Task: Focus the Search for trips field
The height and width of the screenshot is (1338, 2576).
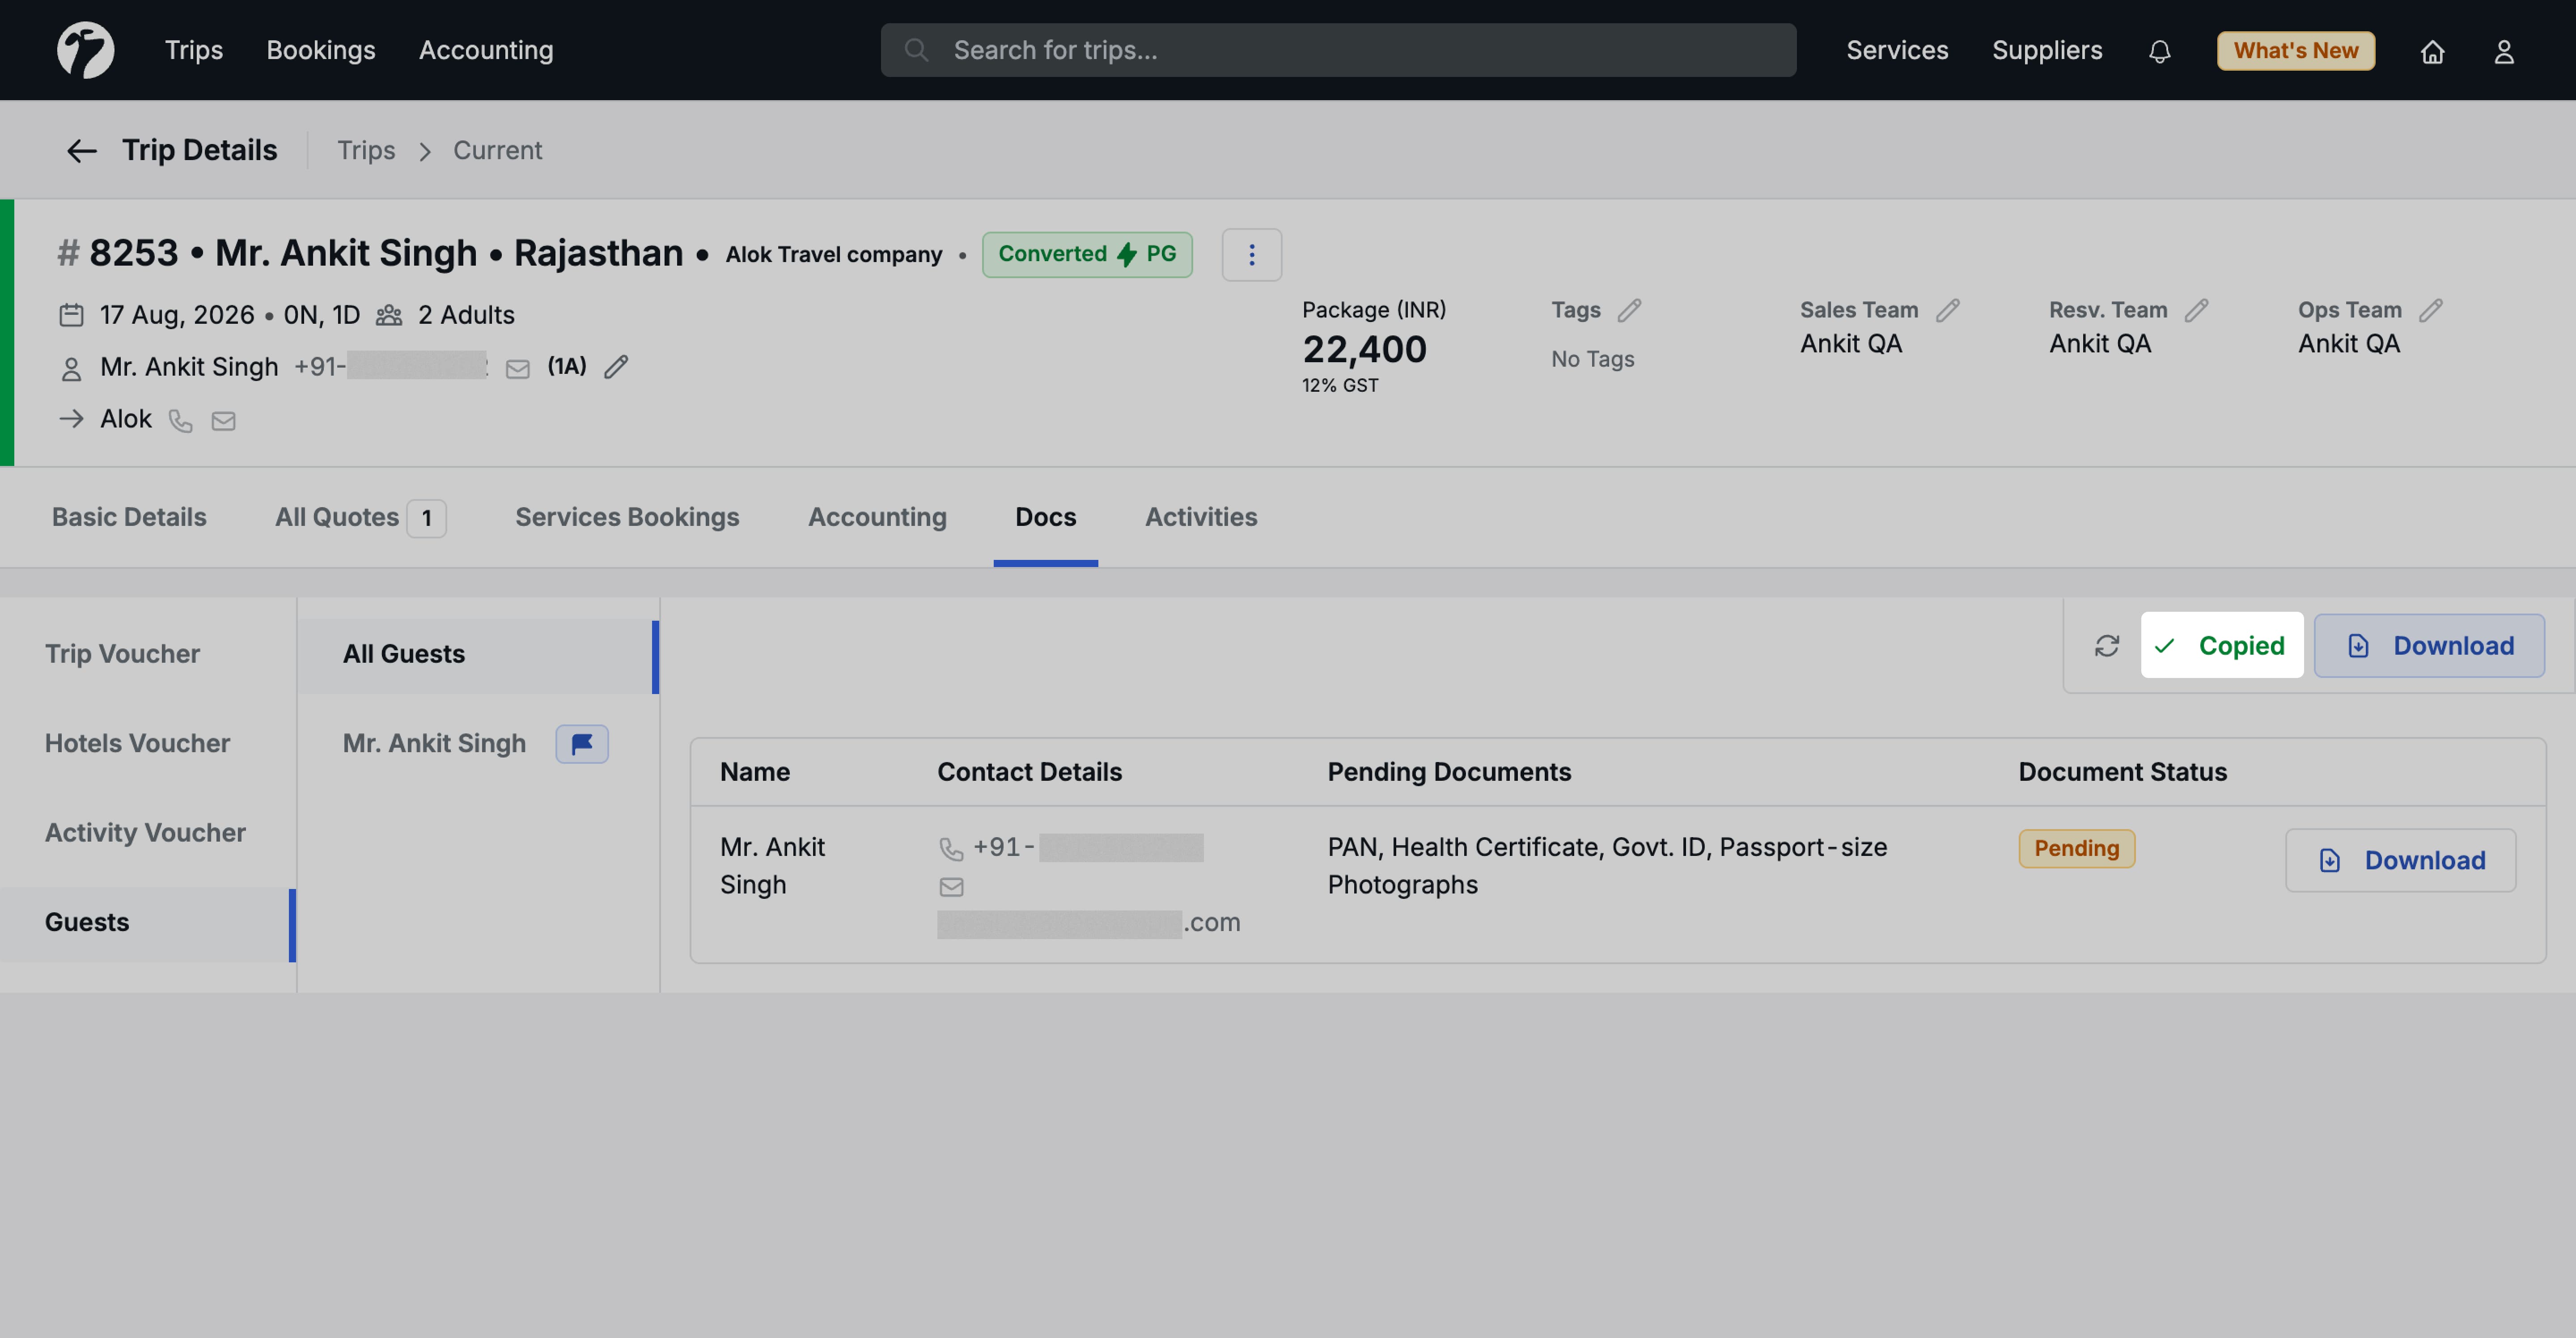Action: (1338, 50)
